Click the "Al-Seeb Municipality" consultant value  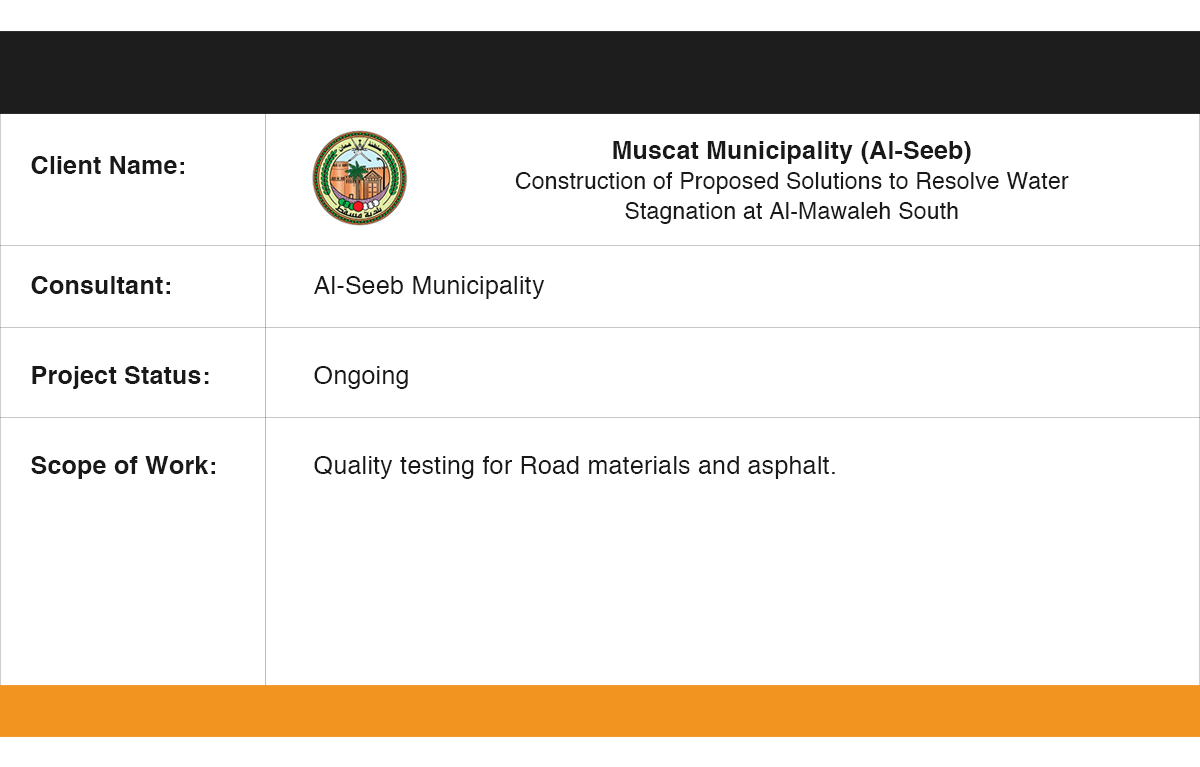click(x=428, y=286)
